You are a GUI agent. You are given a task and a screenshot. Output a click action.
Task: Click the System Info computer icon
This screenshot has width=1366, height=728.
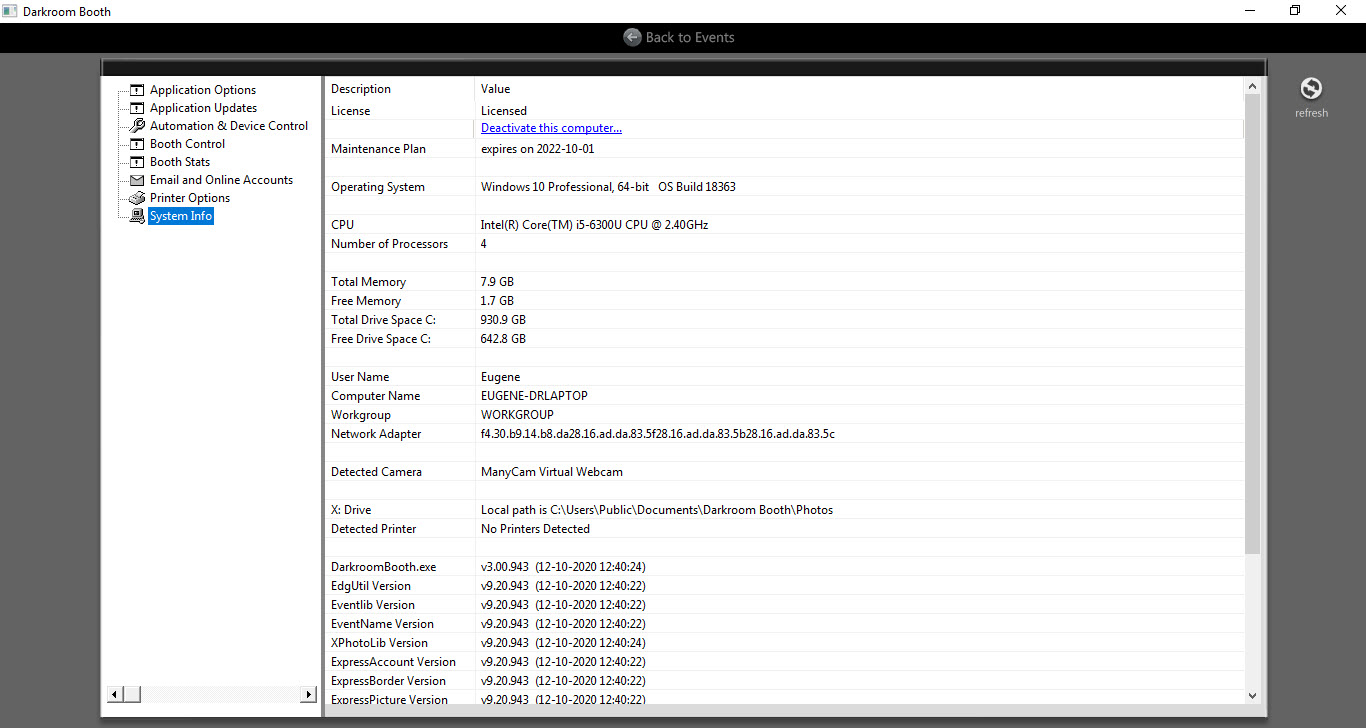click(x=137, y=216)
